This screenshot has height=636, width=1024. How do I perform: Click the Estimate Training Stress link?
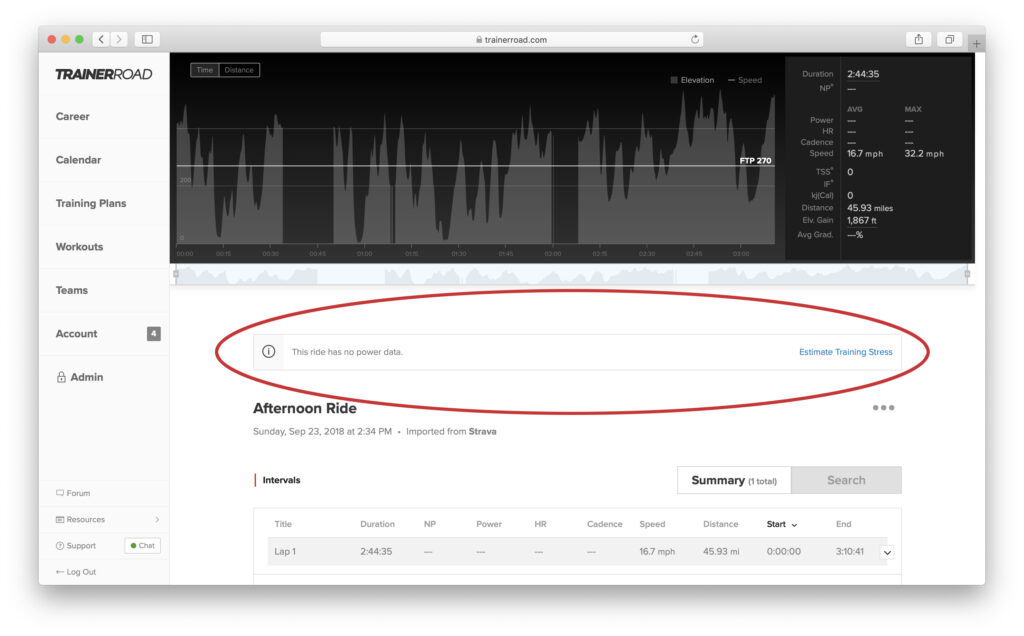[x=846, y=352]
